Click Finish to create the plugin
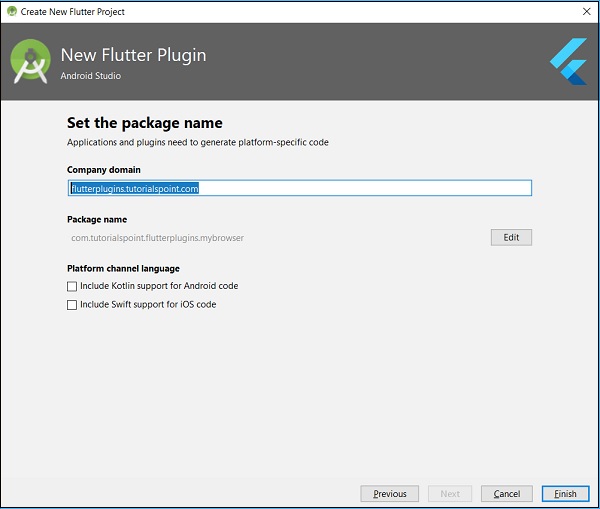The height and width of the screenshot is (509, 600). click(x=565, y=494)
